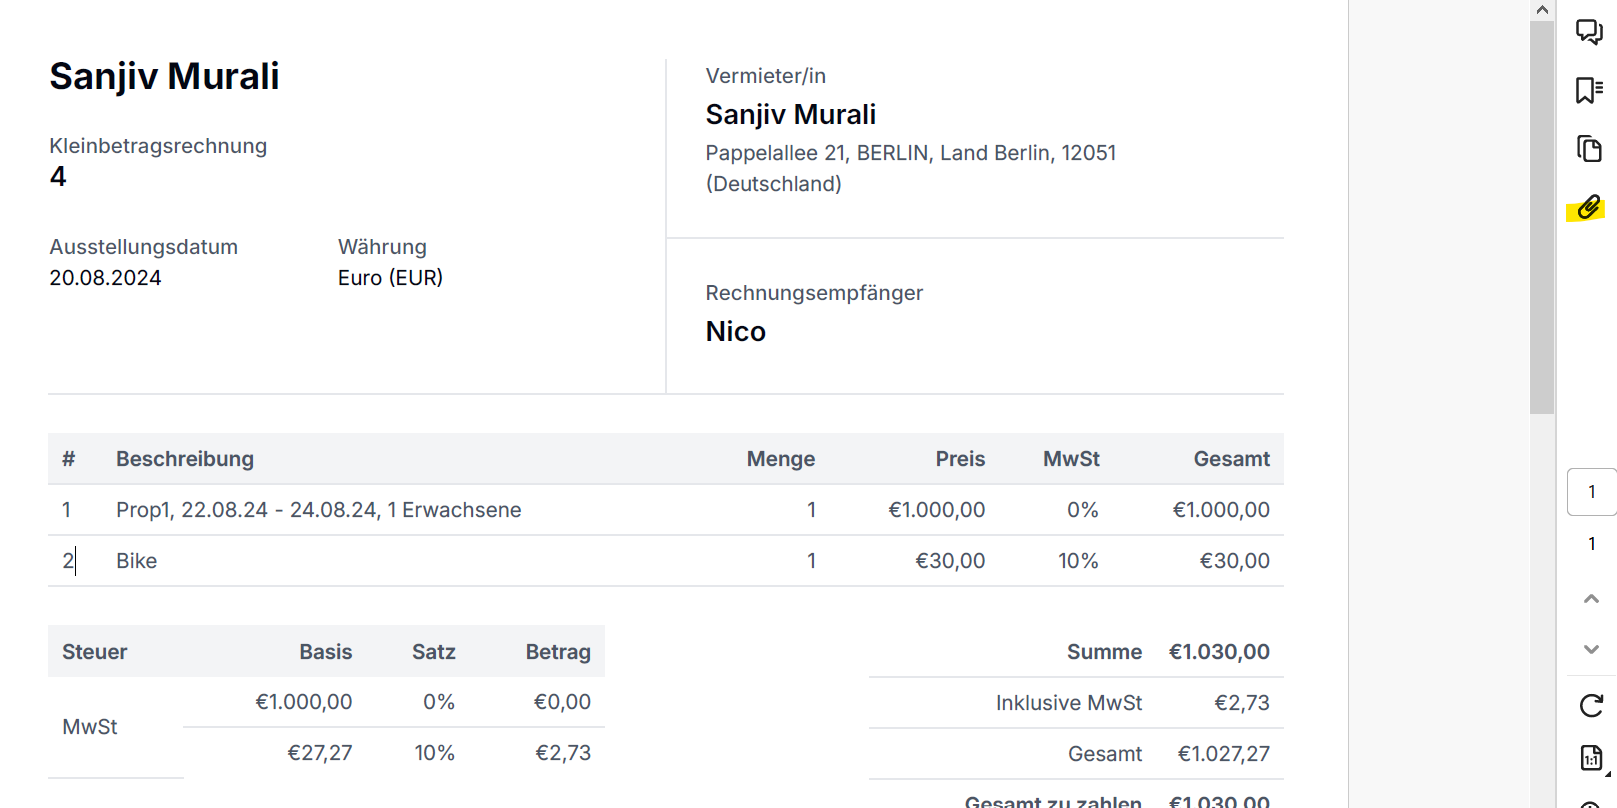The width and height of the screenshot is (1617, 808).
Task: Click the current page number input box
Action: tap(1591, 492)
